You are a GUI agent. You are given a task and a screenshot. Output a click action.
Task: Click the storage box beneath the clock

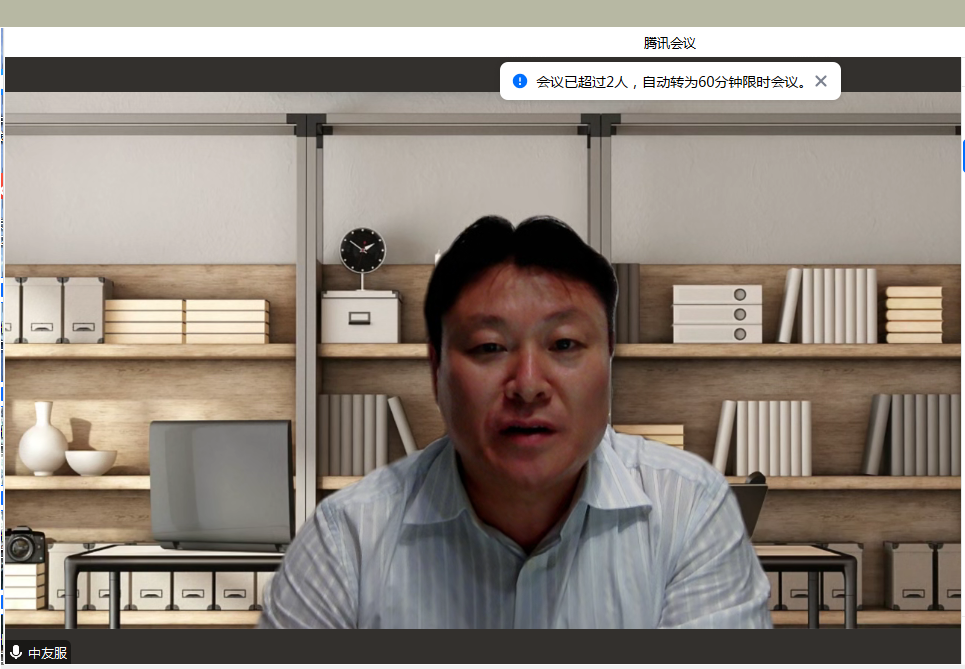point(360,318)
